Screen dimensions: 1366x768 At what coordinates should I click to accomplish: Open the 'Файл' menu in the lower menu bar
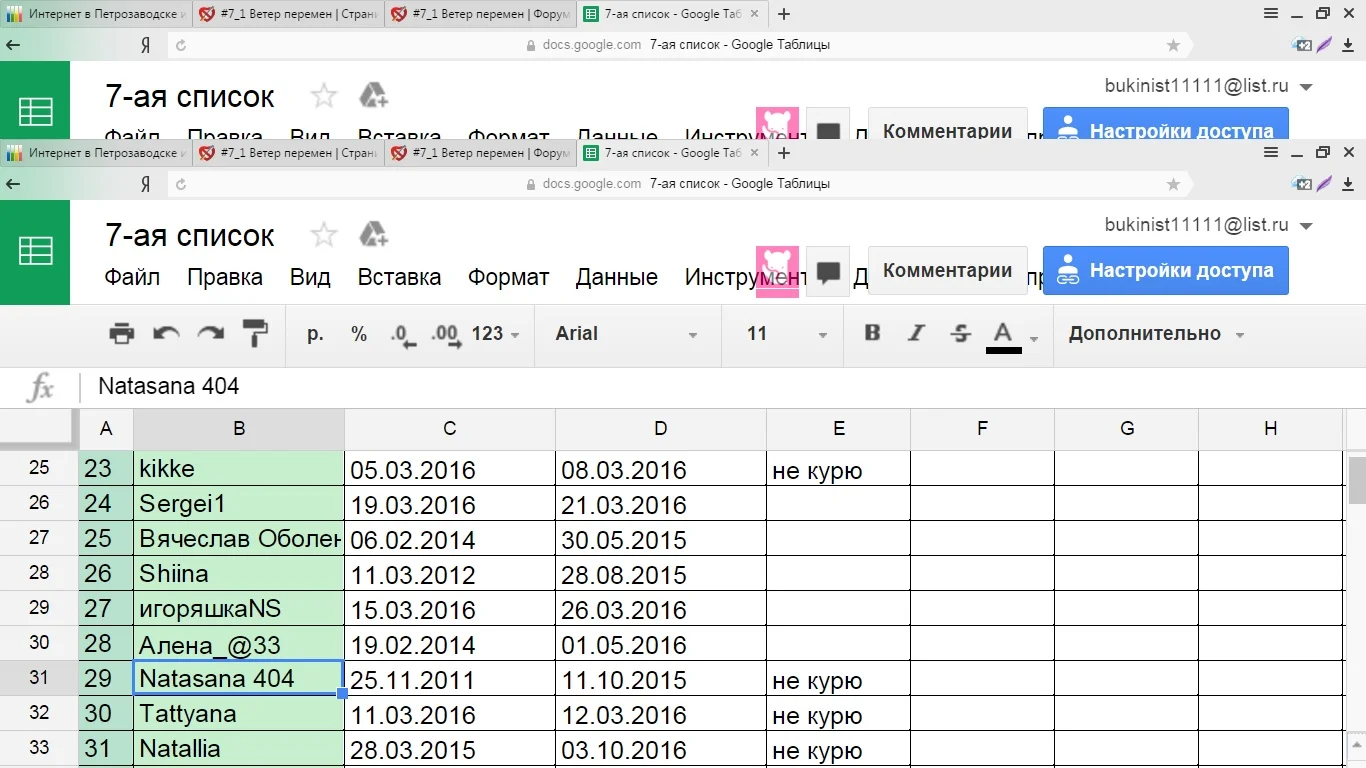coord(132,277)
